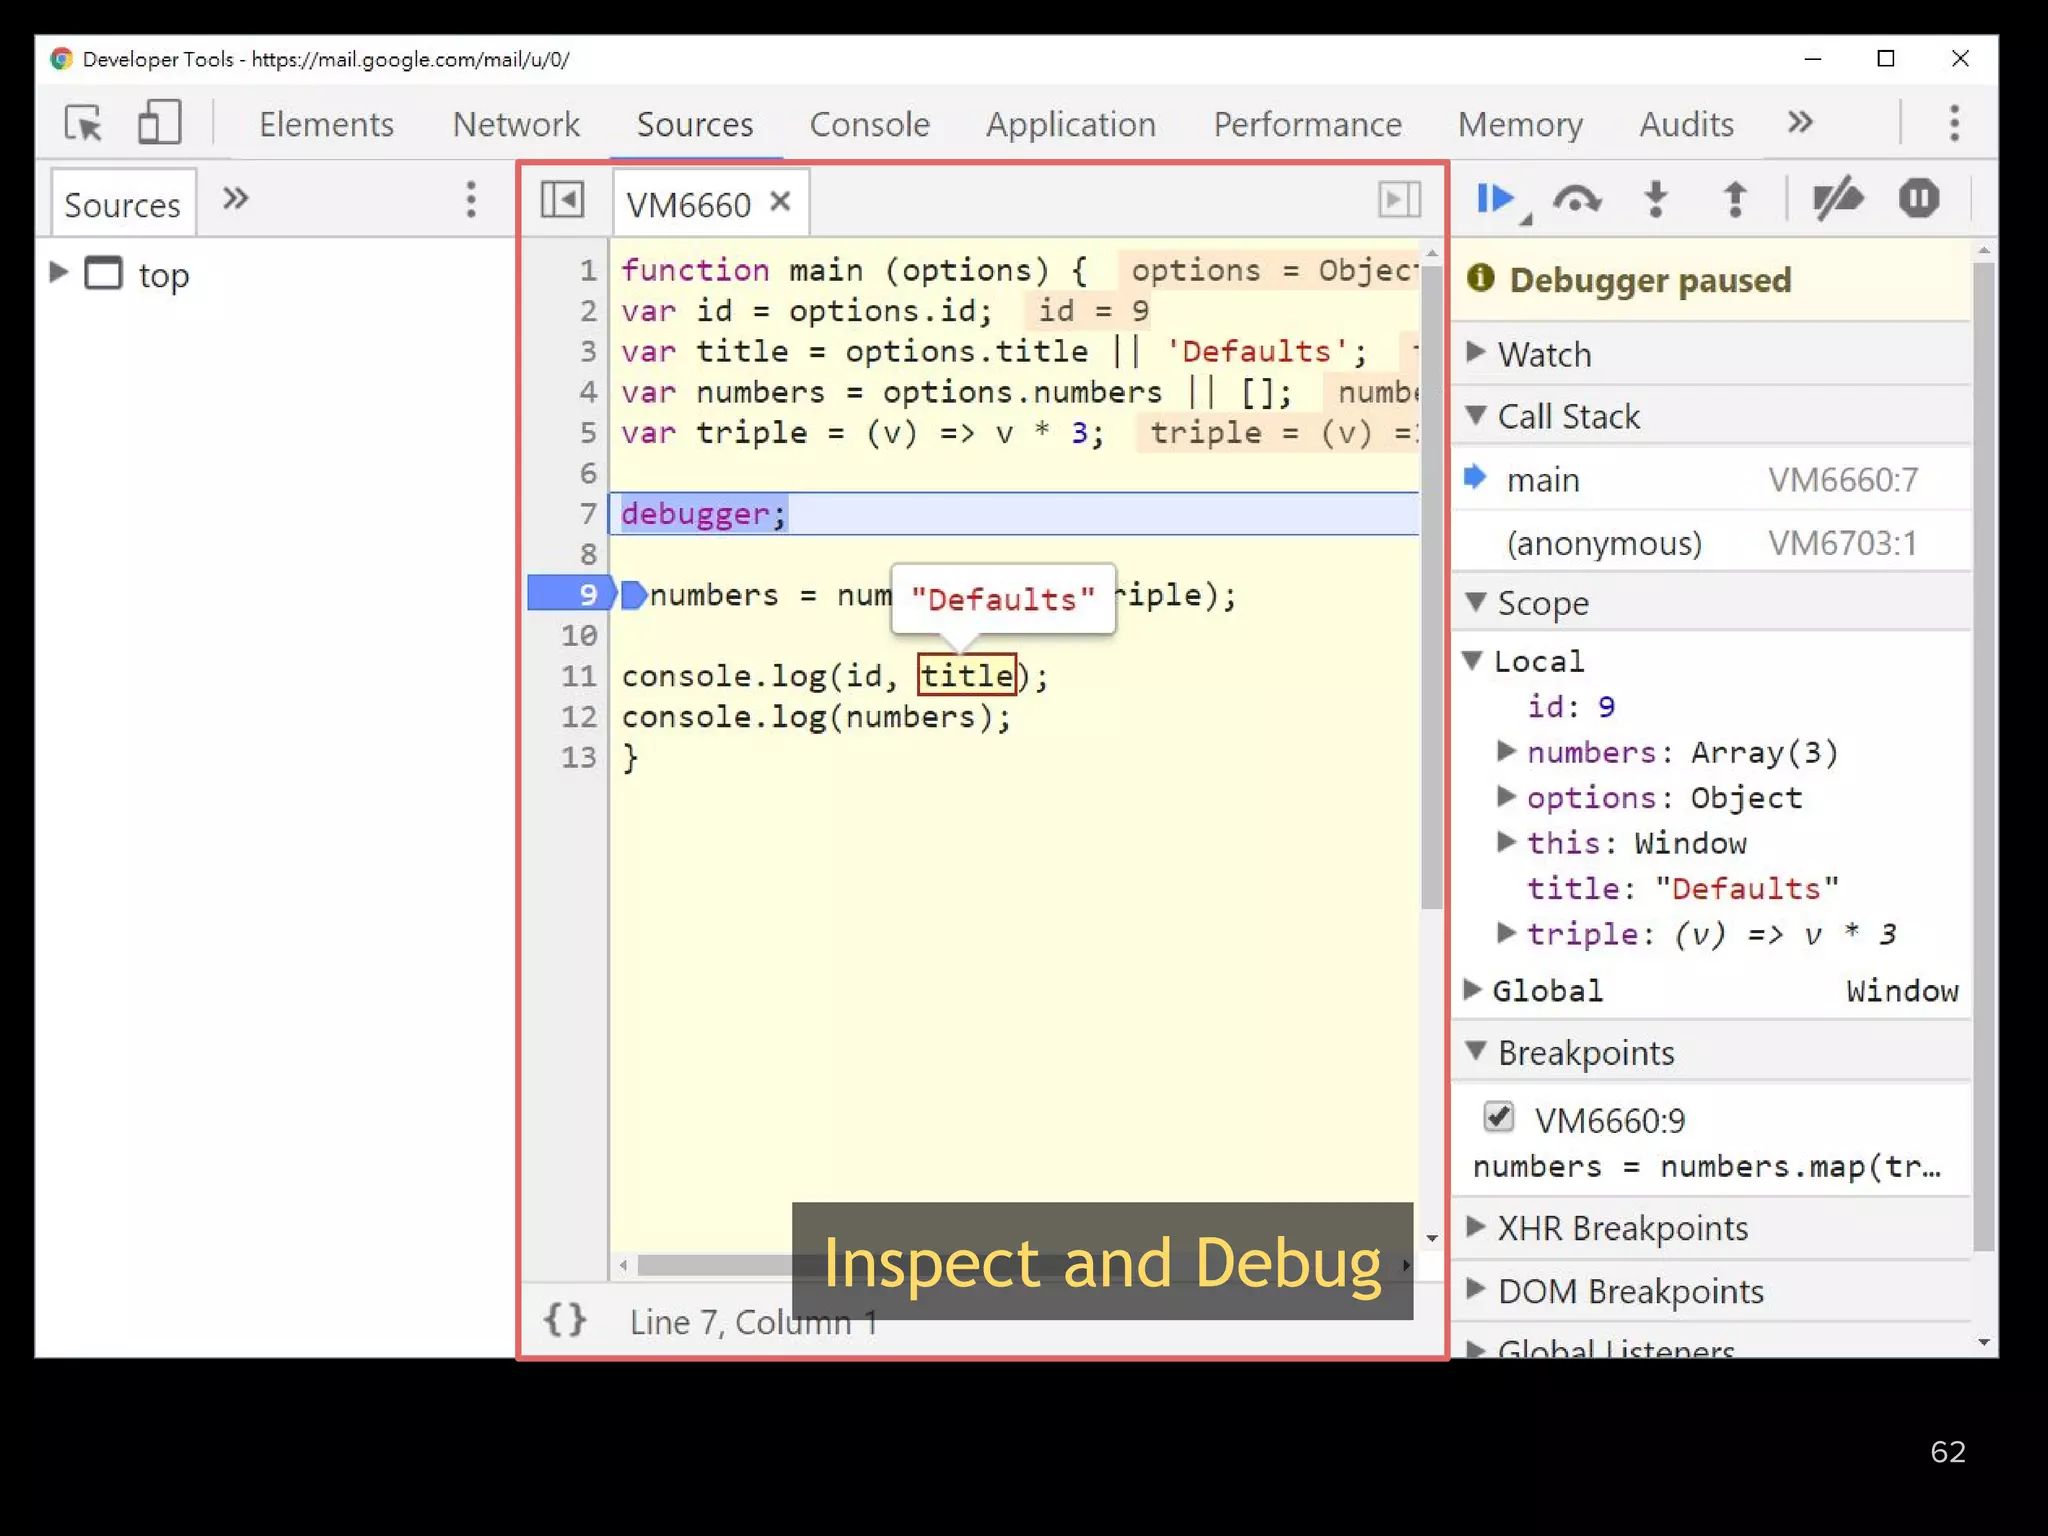Activate the inspect element picker tool
Screen dimensions: 2048x1536
(x=83, y=124)
